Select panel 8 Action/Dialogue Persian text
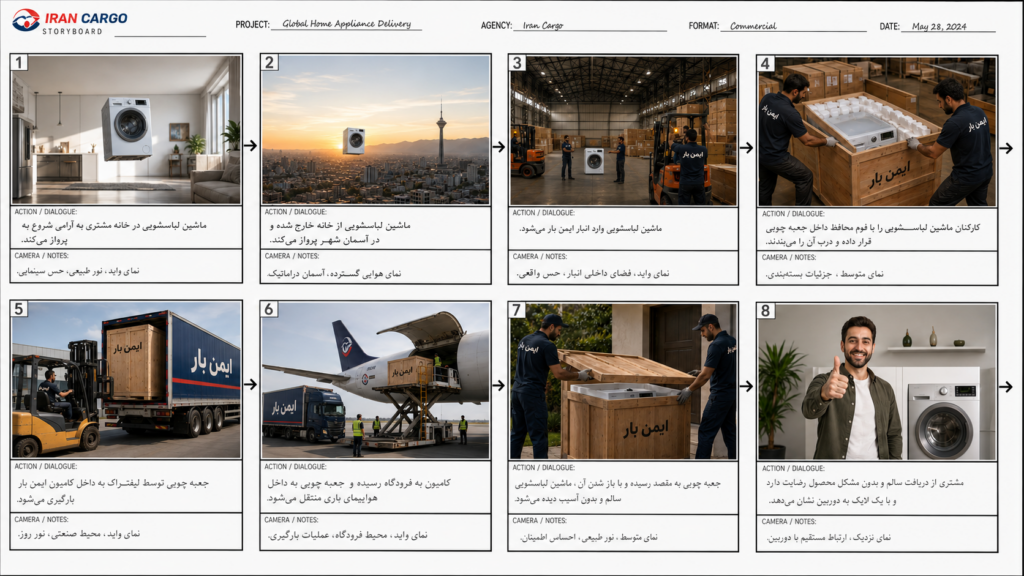Screen dimensions: 1024x576 click(865, 491)
